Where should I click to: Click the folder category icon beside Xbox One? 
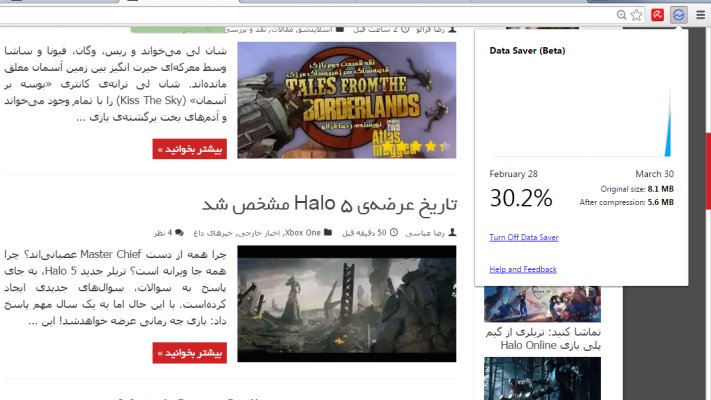click(x=329, y=233)
